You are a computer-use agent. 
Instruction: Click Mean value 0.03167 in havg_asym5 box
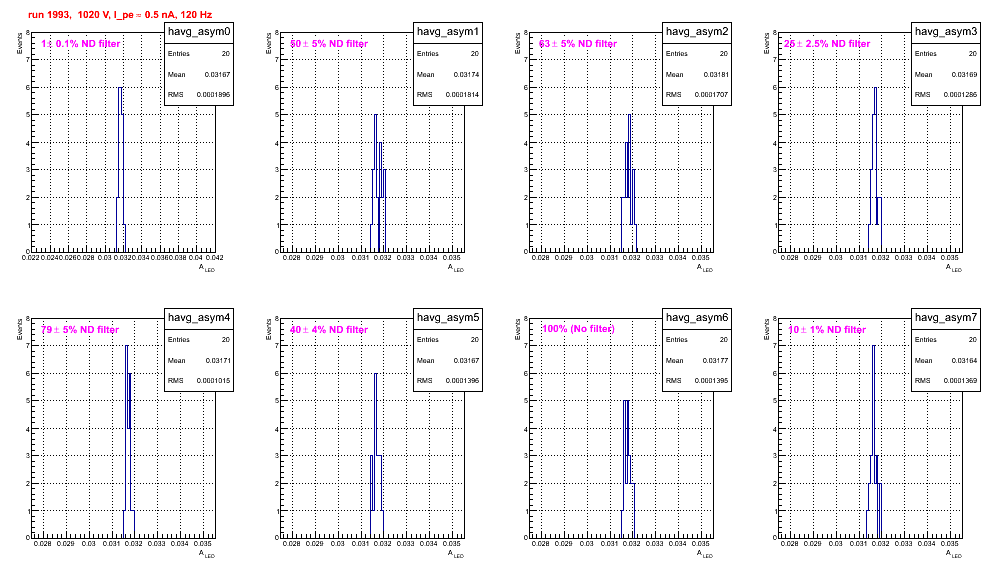coord(466,360)
